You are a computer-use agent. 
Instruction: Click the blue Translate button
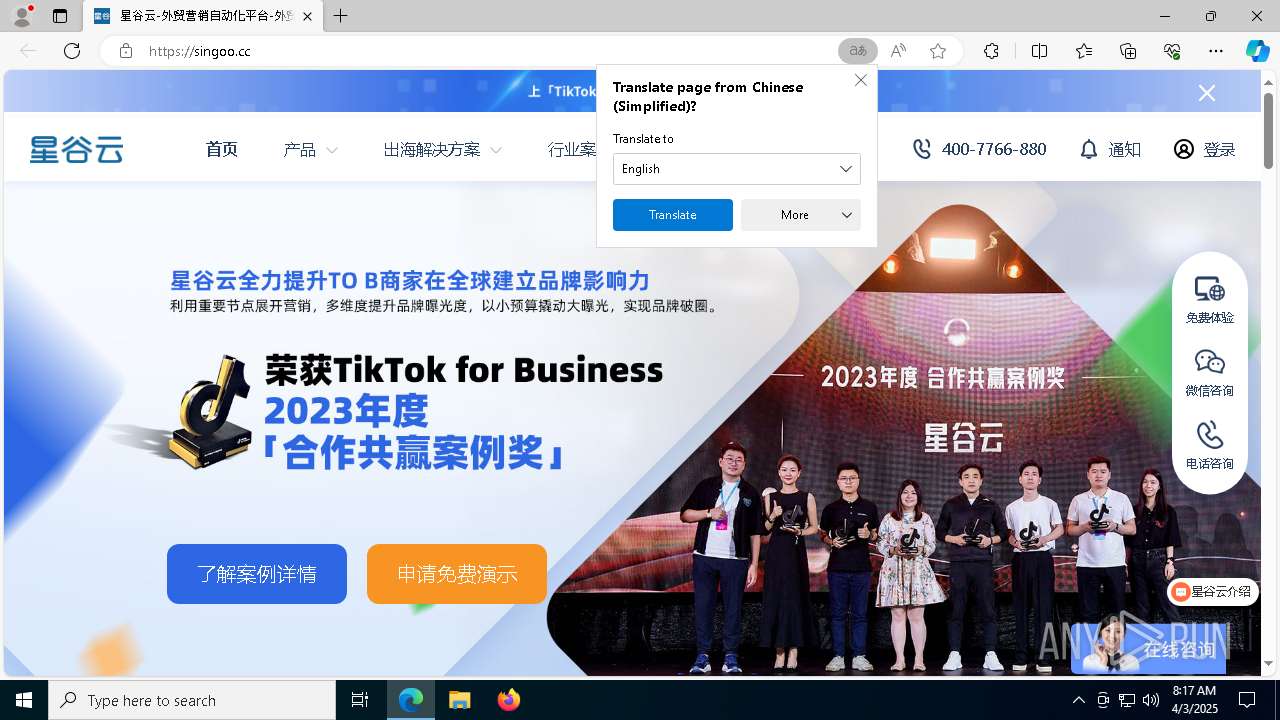(x=673, y=215)
